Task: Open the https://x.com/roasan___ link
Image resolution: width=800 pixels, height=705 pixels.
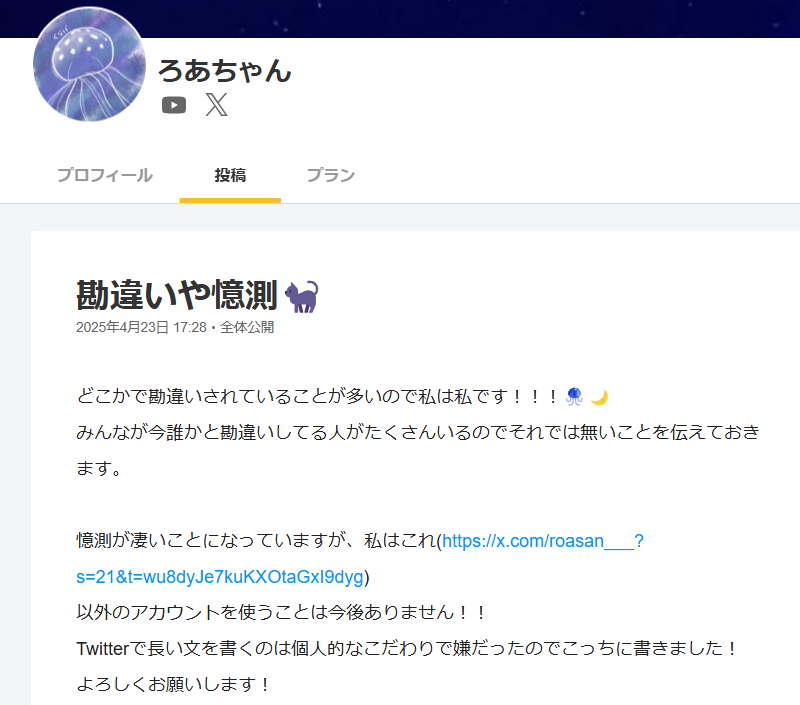Action: click(x=543, y=541)
